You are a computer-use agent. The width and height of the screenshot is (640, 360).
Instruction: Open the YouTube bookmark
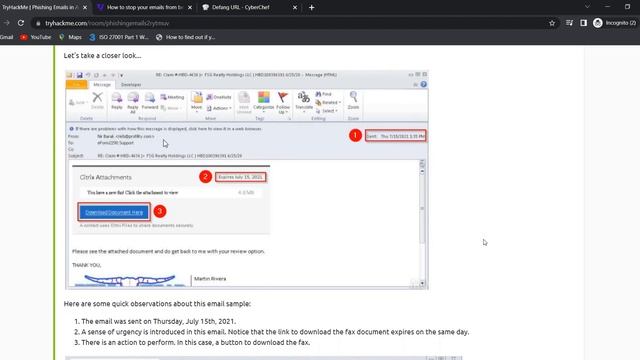tap(36, 37)
